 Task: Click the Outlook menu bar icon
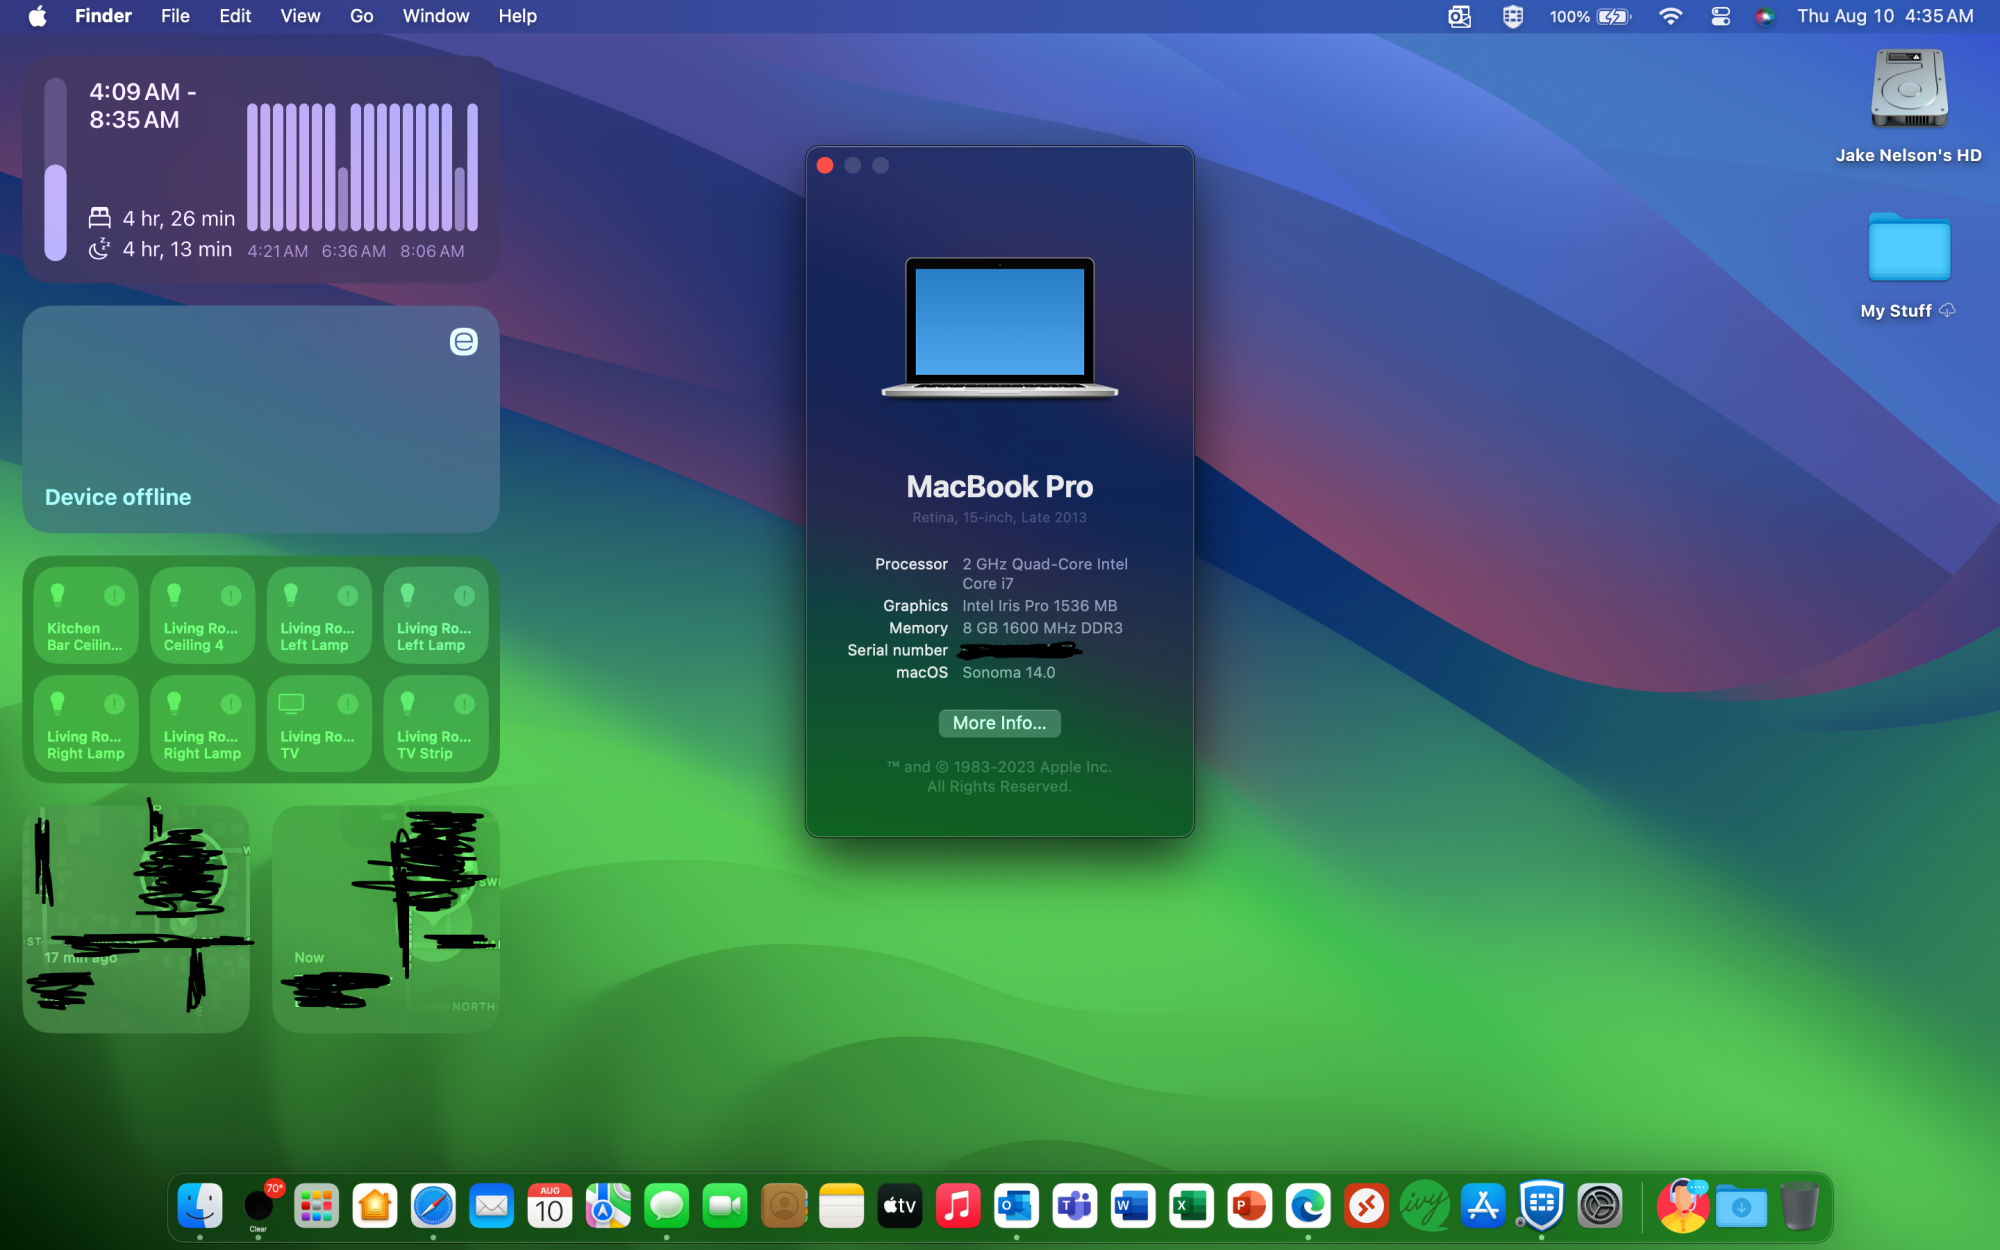point(1460,16)
